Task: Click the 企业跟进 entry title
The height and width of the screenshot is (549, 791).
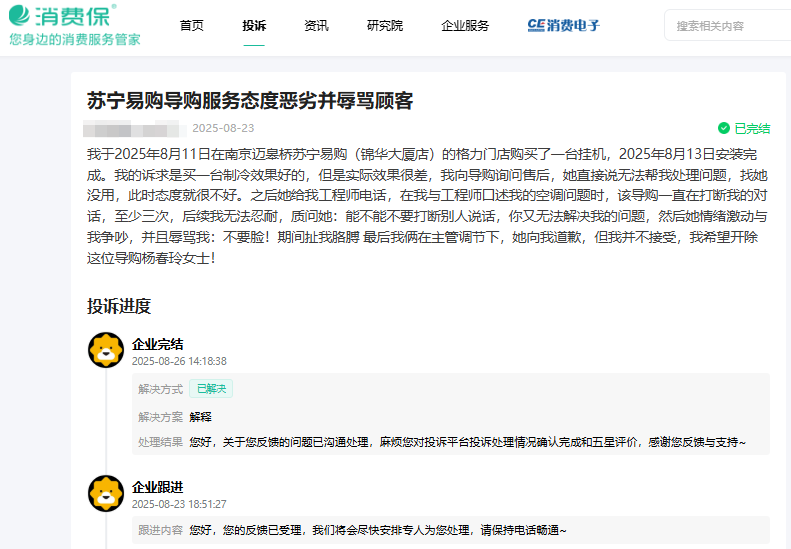Action: pyautogui.click(x=157, y=487)
